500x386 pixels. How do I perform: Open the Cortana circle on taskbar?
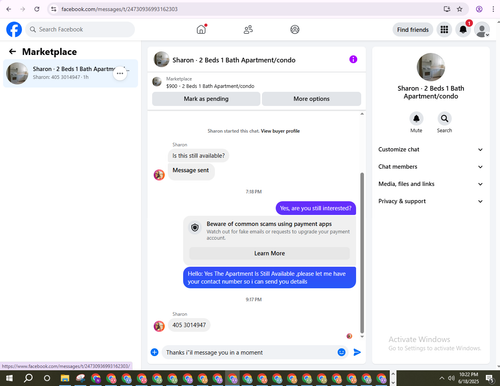pyautogui.click(x=47, y=378)
